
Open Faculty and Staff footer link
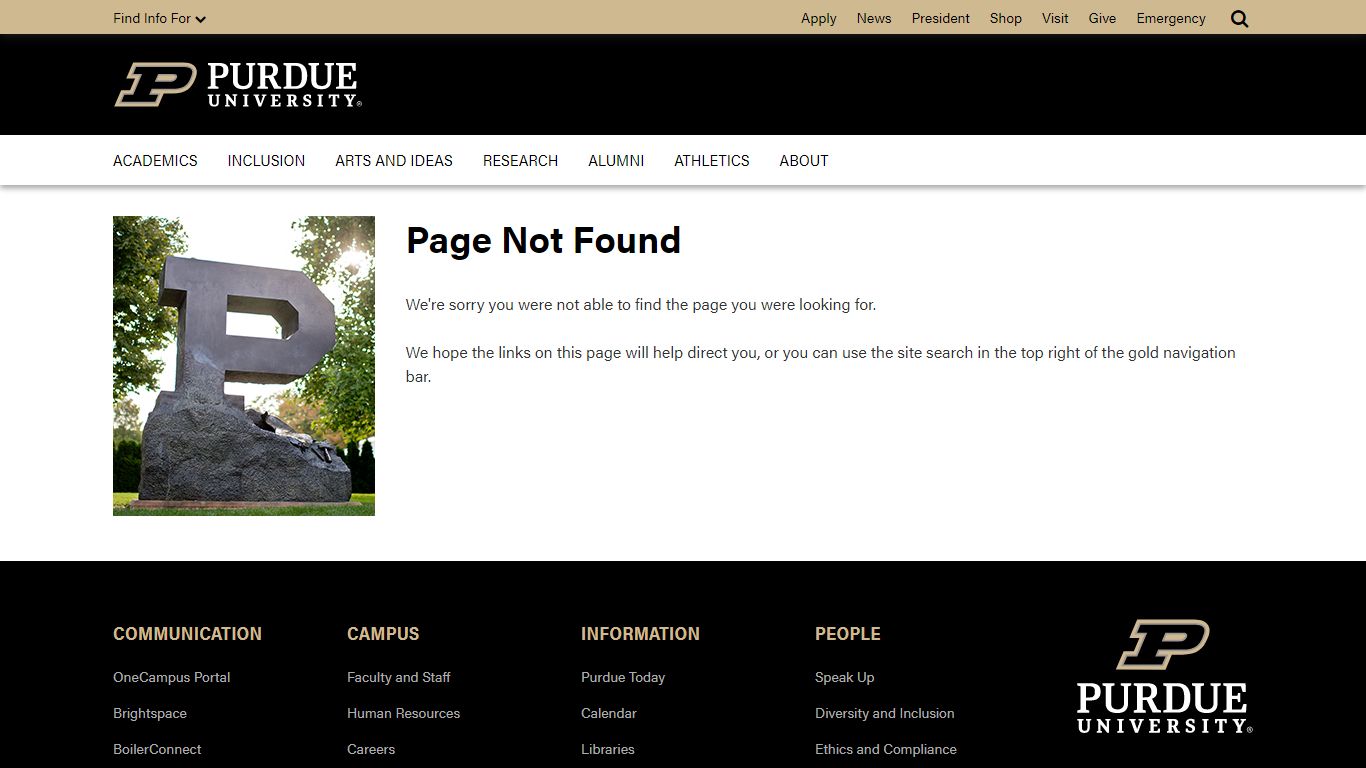pyautogui.click(x=399, y=677)
